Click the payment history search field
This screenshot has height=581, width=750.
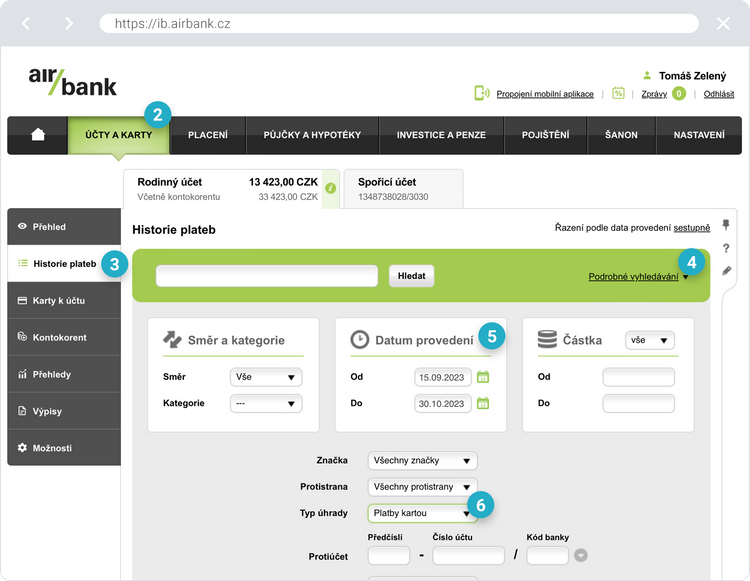click(x=267, y=276)
